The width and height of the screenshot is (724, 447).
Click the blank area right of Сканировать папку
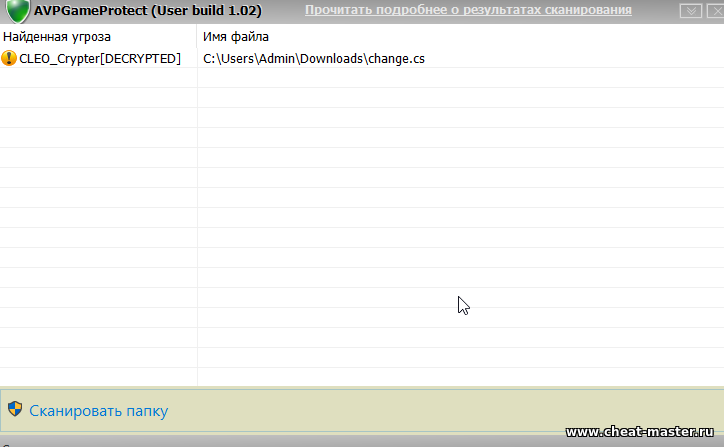coord(400,410)
